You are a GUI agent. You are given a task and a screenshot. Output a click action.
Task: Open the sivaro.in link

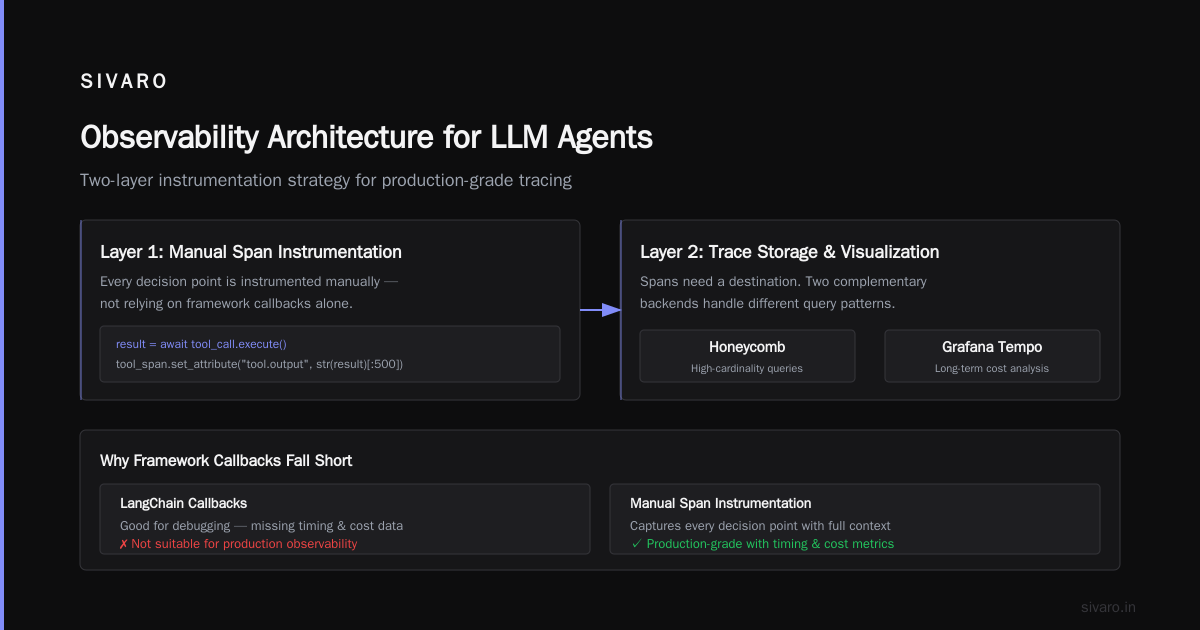click(x=1108, y=607)
